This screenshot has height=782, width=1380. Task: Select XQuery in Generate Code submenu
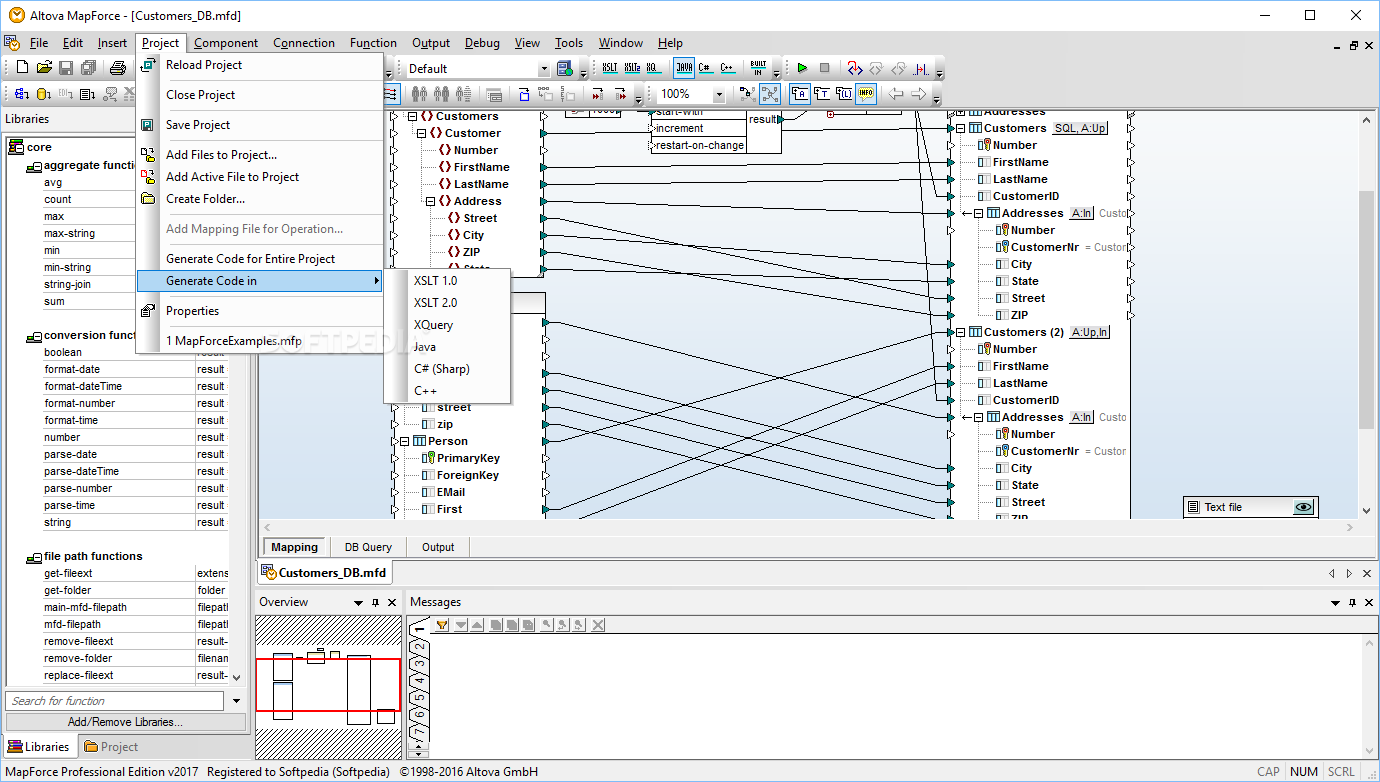[447, 325]
